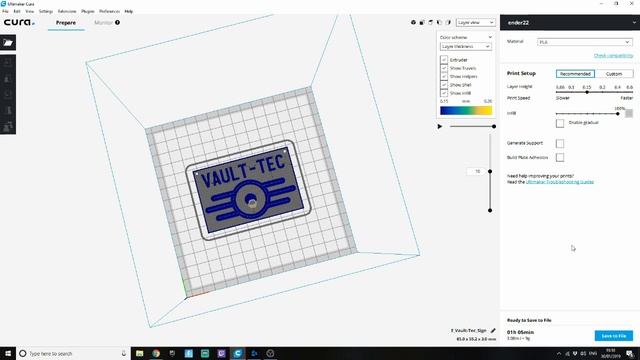This screenshot has height=360, width=640.
Task: Select the Per Model Settings tool
Action: pos(8,126)
